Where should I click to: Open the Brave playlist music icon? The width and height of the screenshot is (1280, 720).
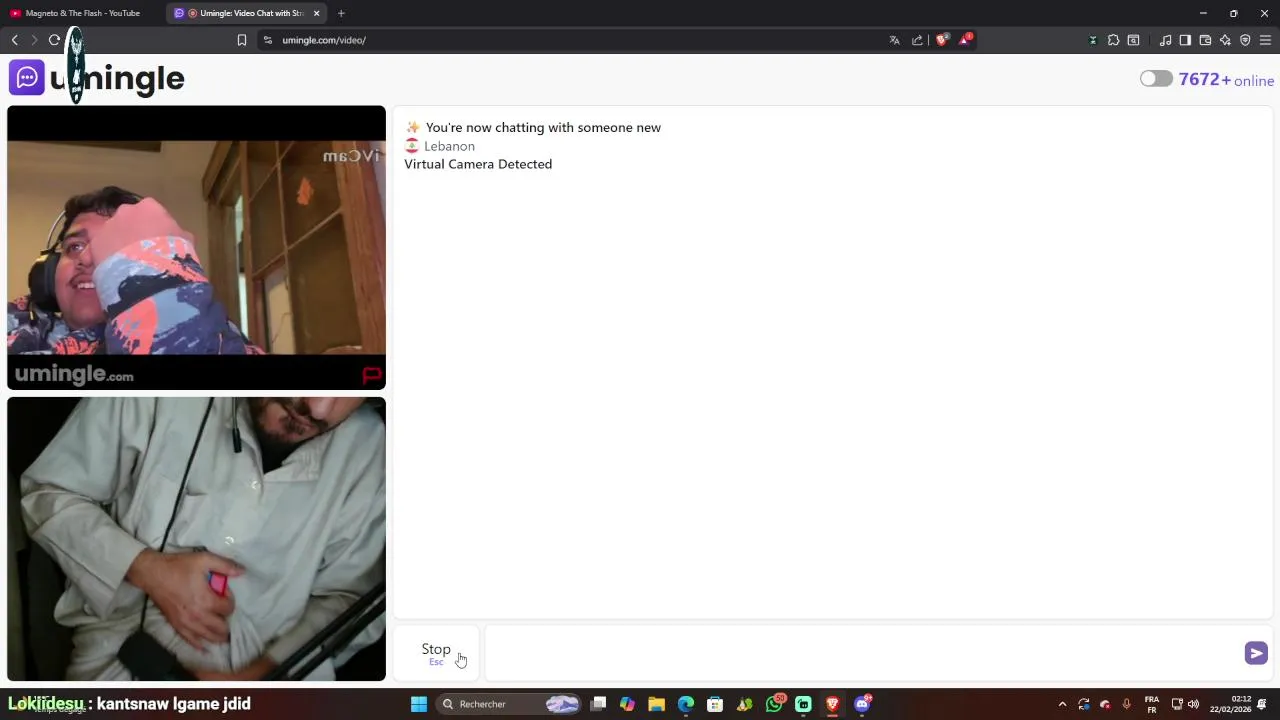(x=1165, y=40)
